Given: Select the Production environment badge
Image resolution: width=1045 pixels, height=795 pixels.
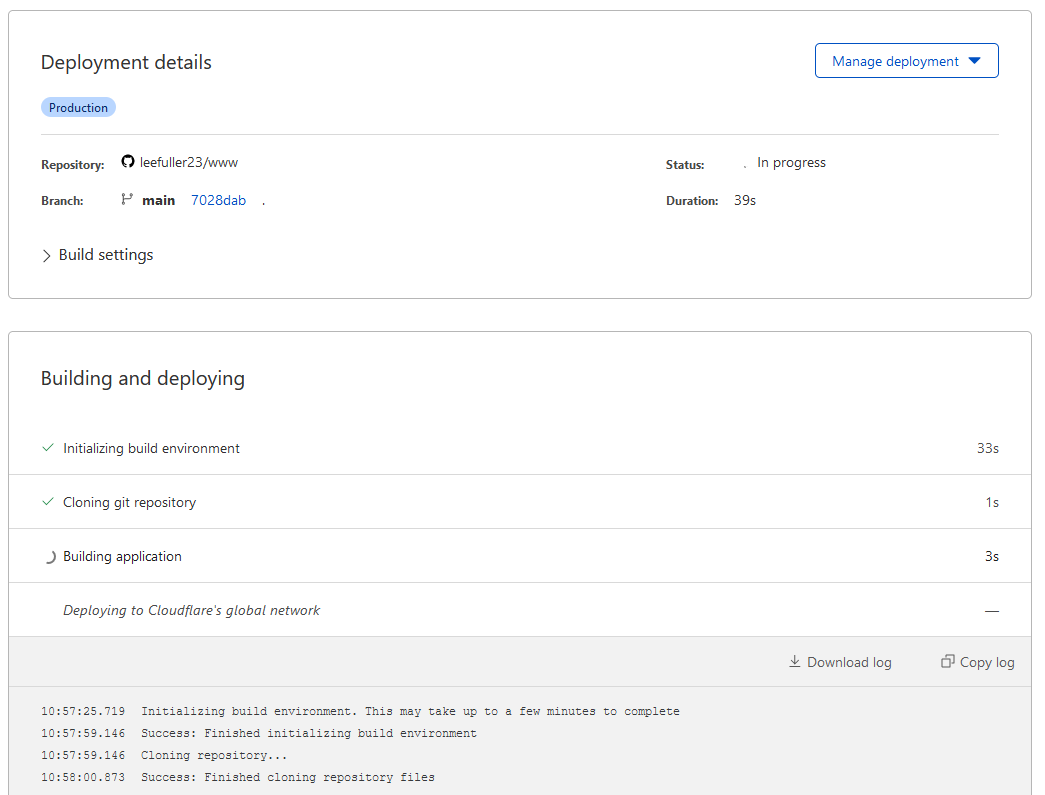Looking at the screenshot, I should pyautogui.click(x=78, y=107).
